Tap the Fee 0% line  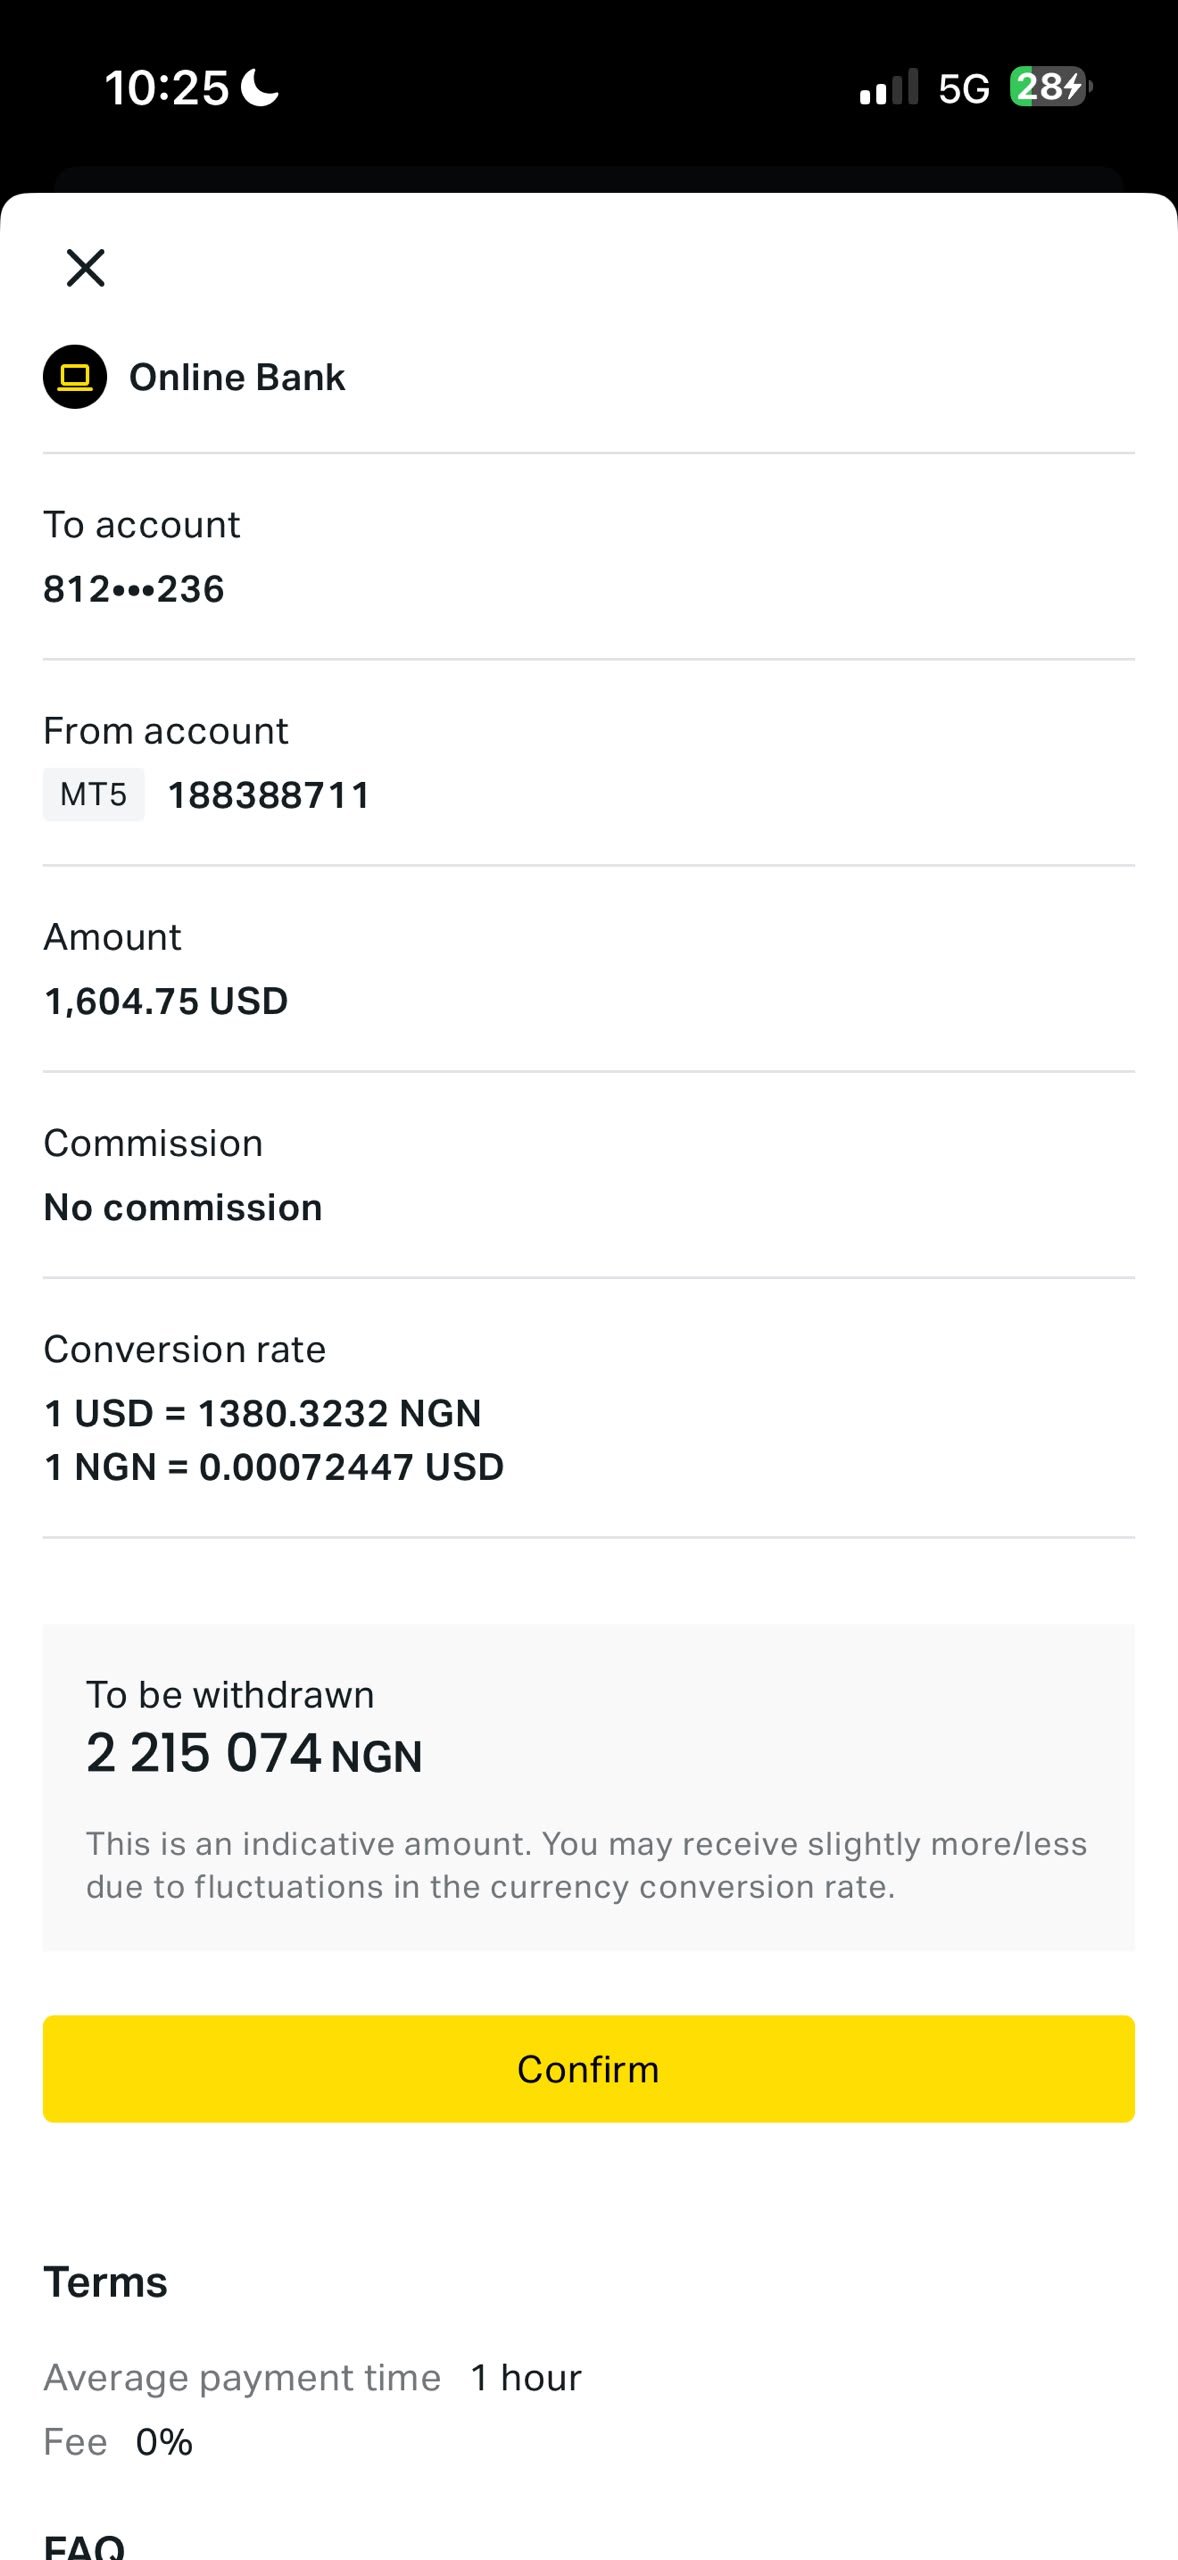(118, 2442)
